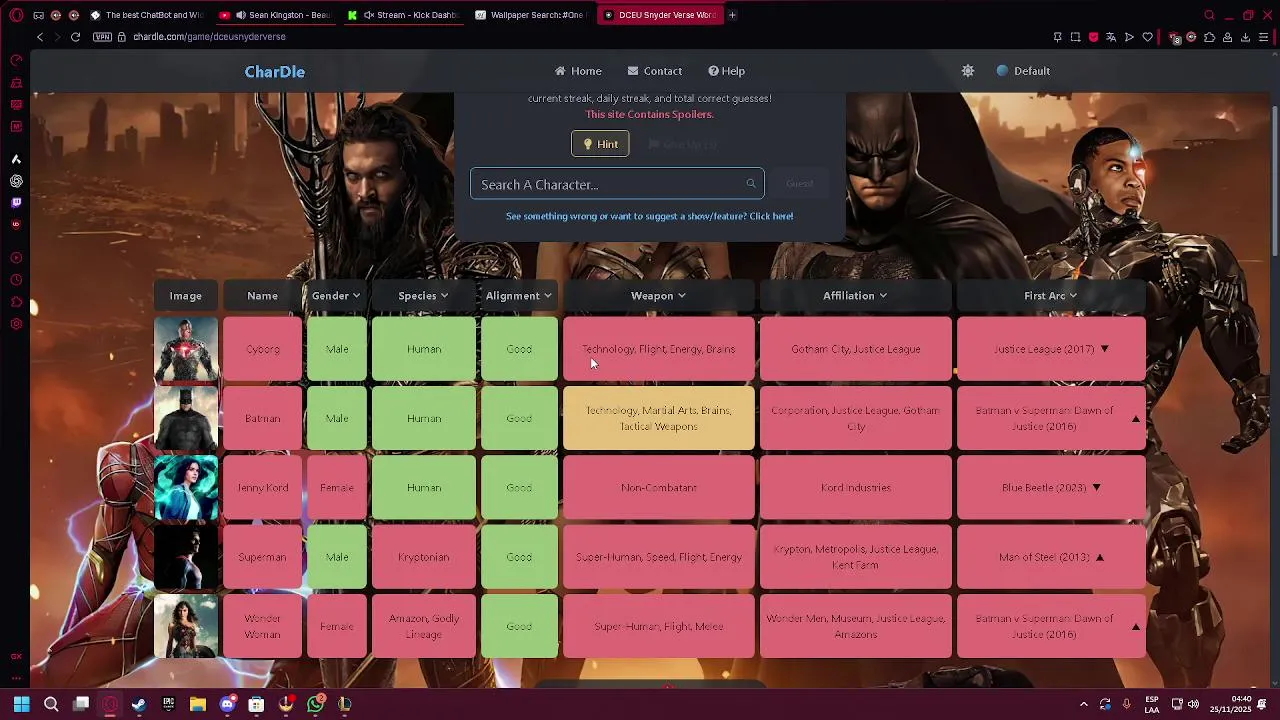This screenshot has height=720, width=1280.
Task: Click the Image column header
Action: click(185, 296)
